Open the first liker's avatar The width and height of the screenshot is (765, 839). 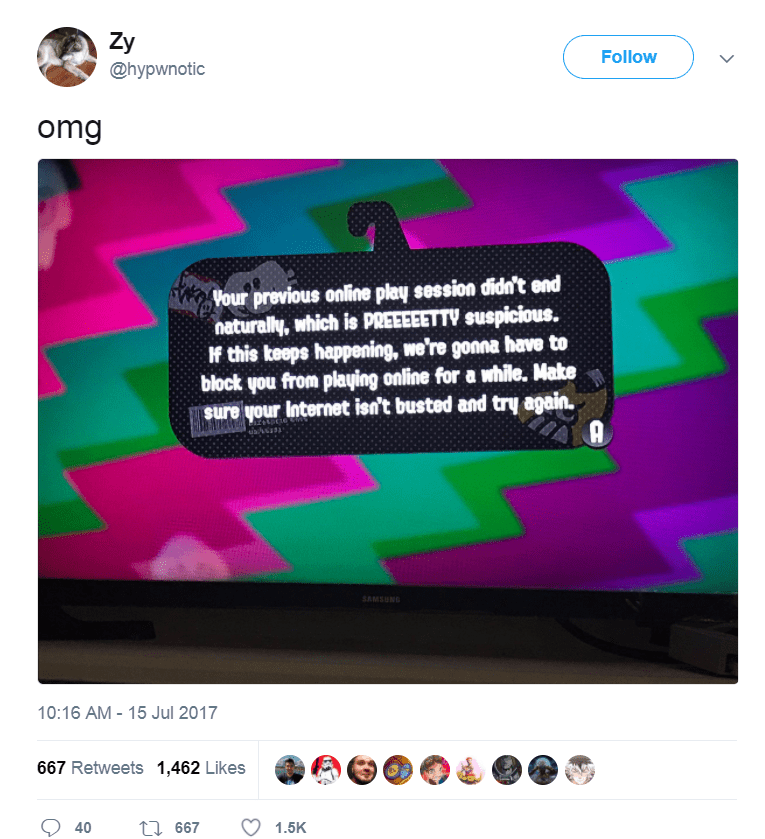(x=289, y=770)
